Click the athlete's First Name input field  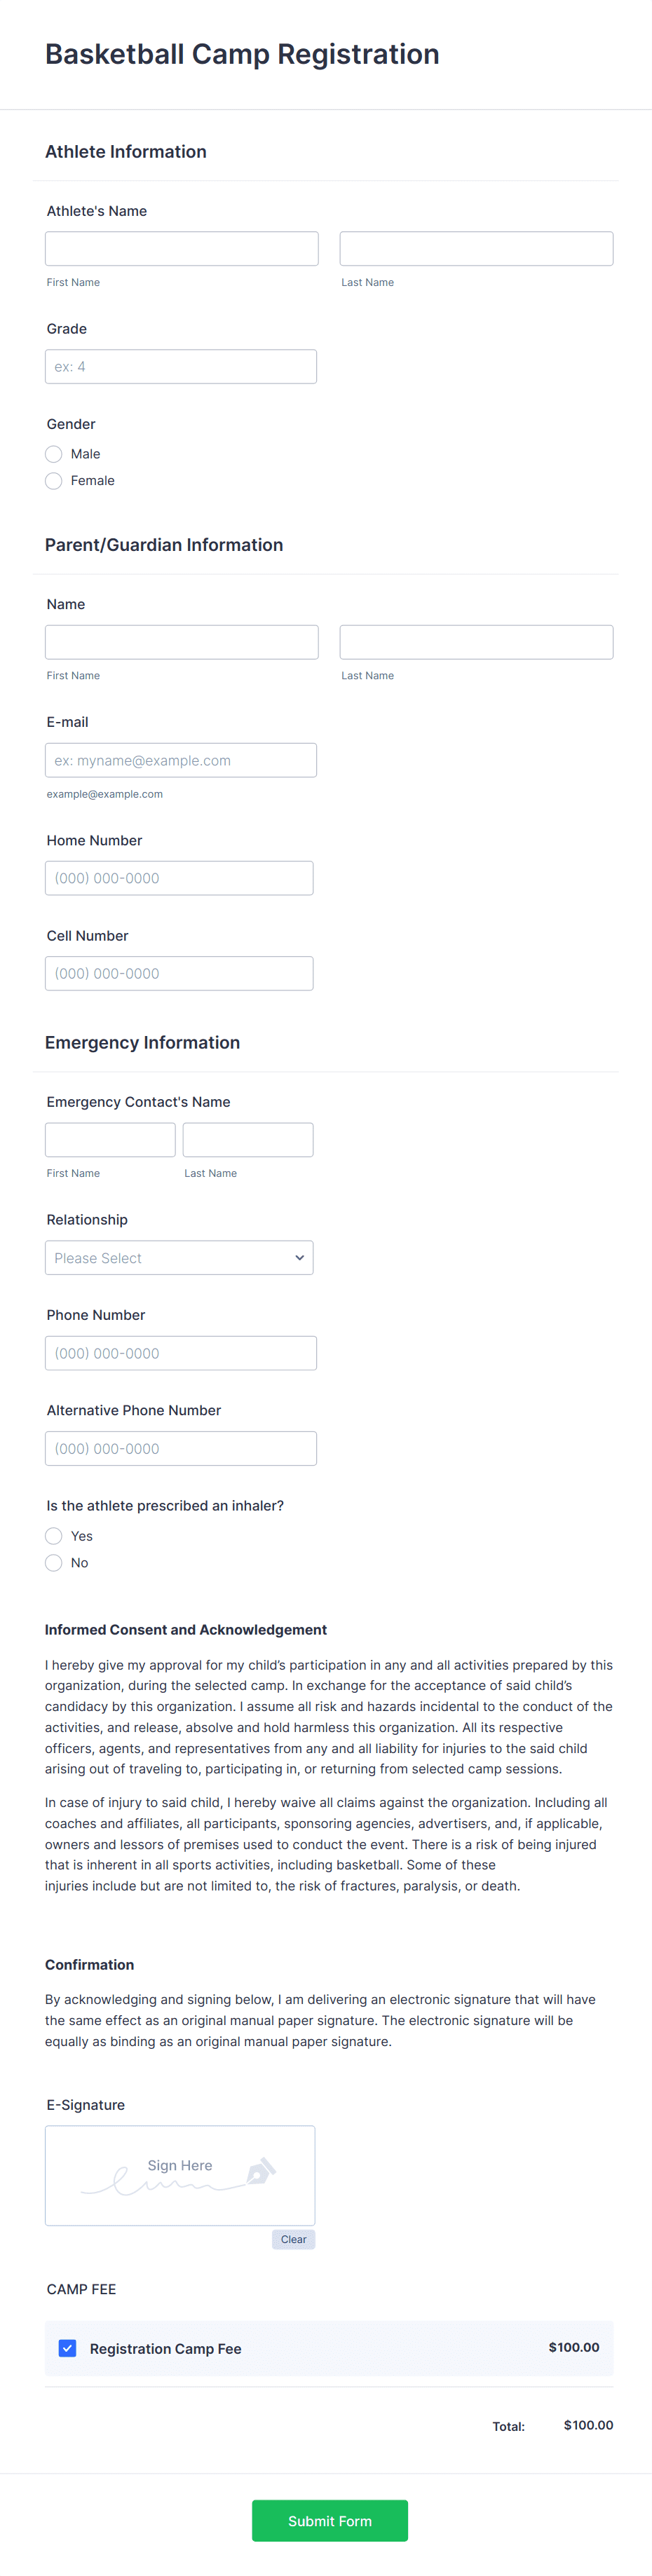181,248
